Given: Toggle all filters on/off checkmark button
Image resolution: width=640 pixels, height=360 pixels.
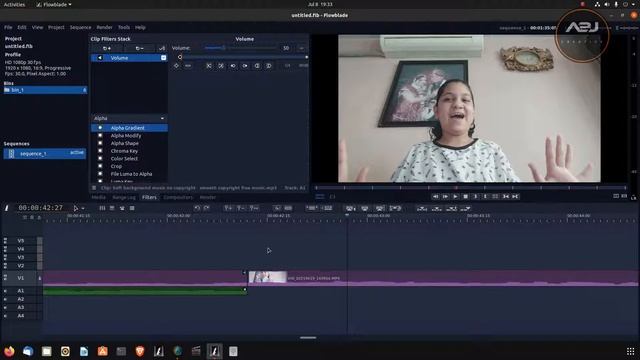Looking at the screenshot, I should point(162,48).
